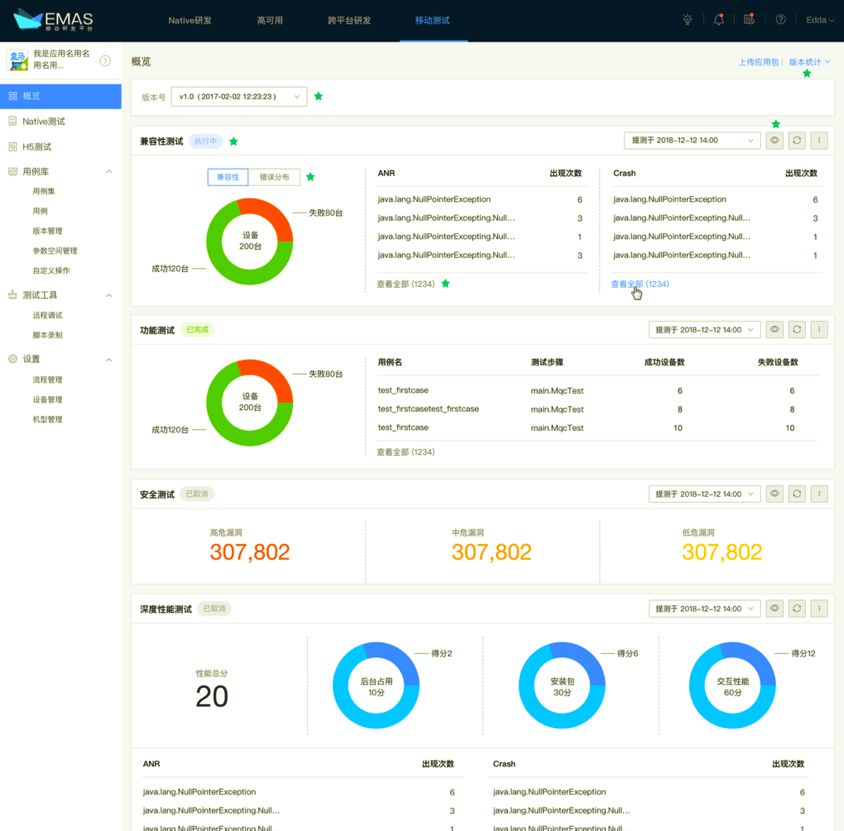The image size is (844, 831).
Task: Click the refresh icon in 安全测试 panel
Action: (x=797, y=494)
